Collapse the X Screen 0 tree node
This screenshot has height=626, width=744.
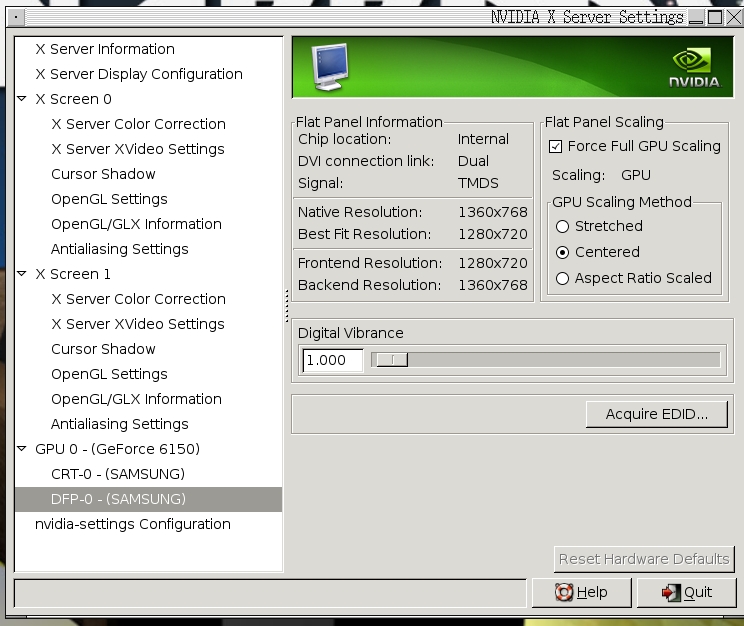22,99
